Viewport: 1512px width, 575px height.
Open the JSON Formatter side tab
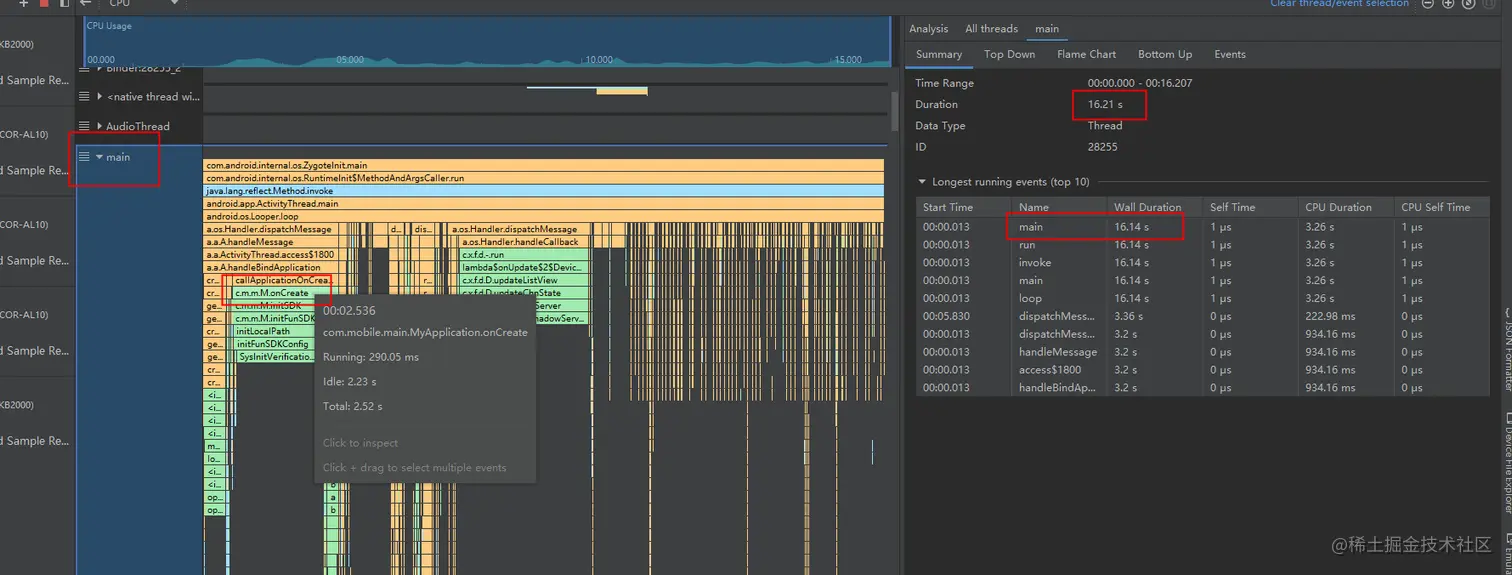(1506, 350)
